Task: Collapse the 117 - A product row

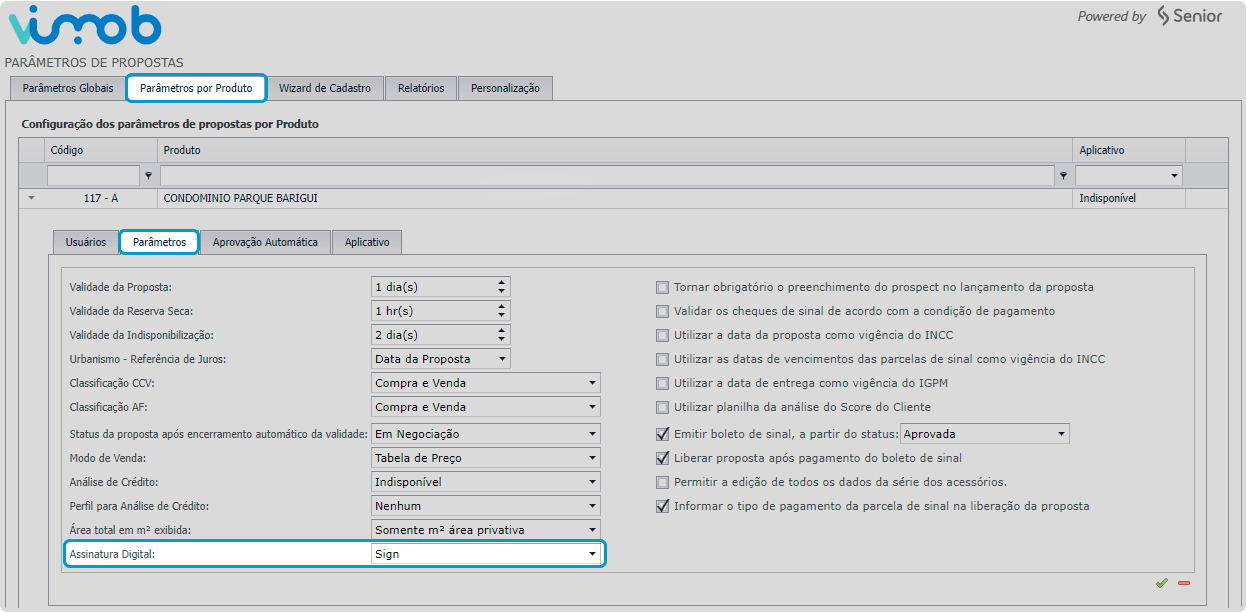Action: pos(31,198)
